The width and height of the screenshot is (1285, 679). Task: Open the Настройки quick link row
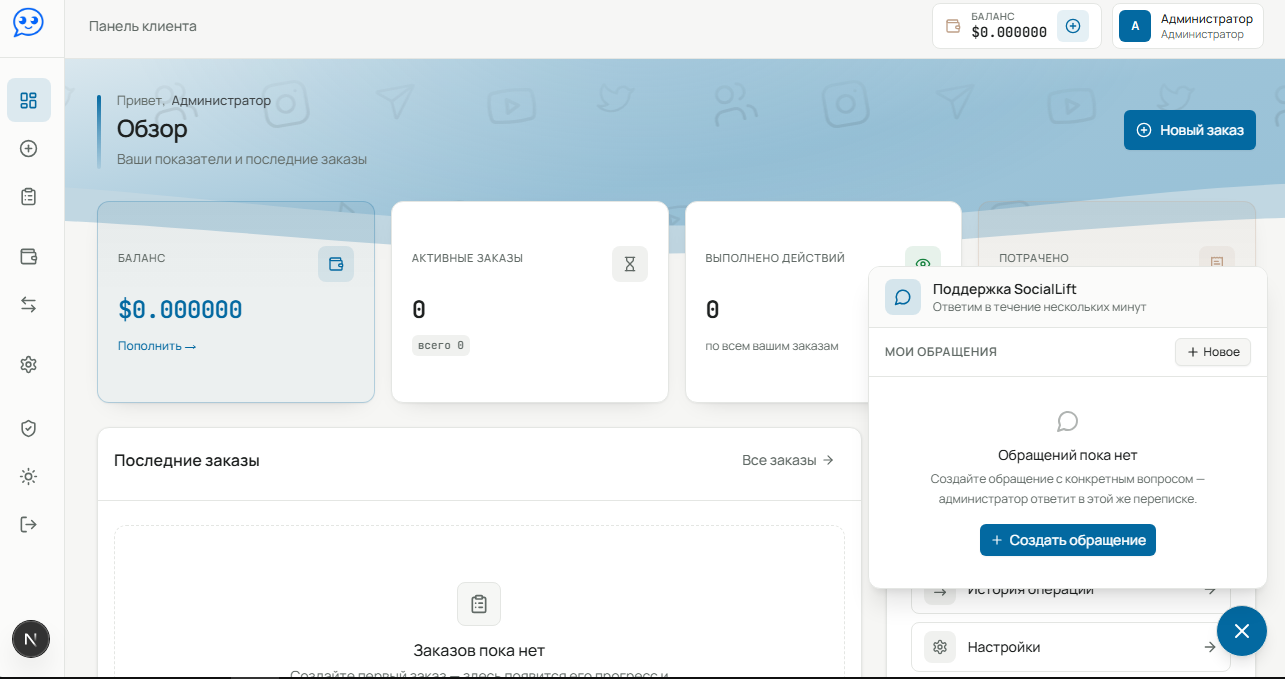[1071, 647]
